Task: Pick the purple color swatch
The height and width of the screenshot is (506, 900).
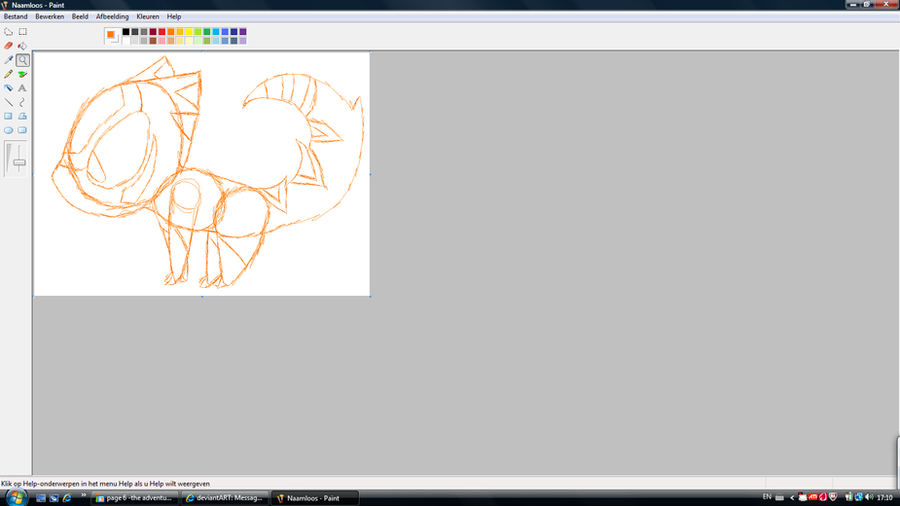Action: (x=243, y=32)
